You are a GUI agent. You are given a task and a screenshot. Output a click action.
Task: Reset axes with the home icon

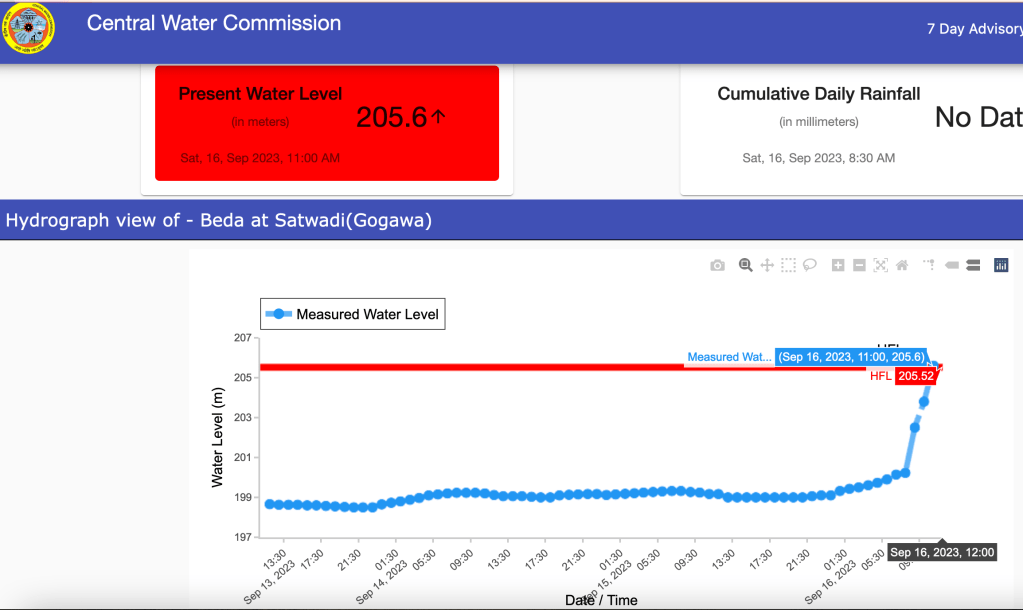point(902,265)
